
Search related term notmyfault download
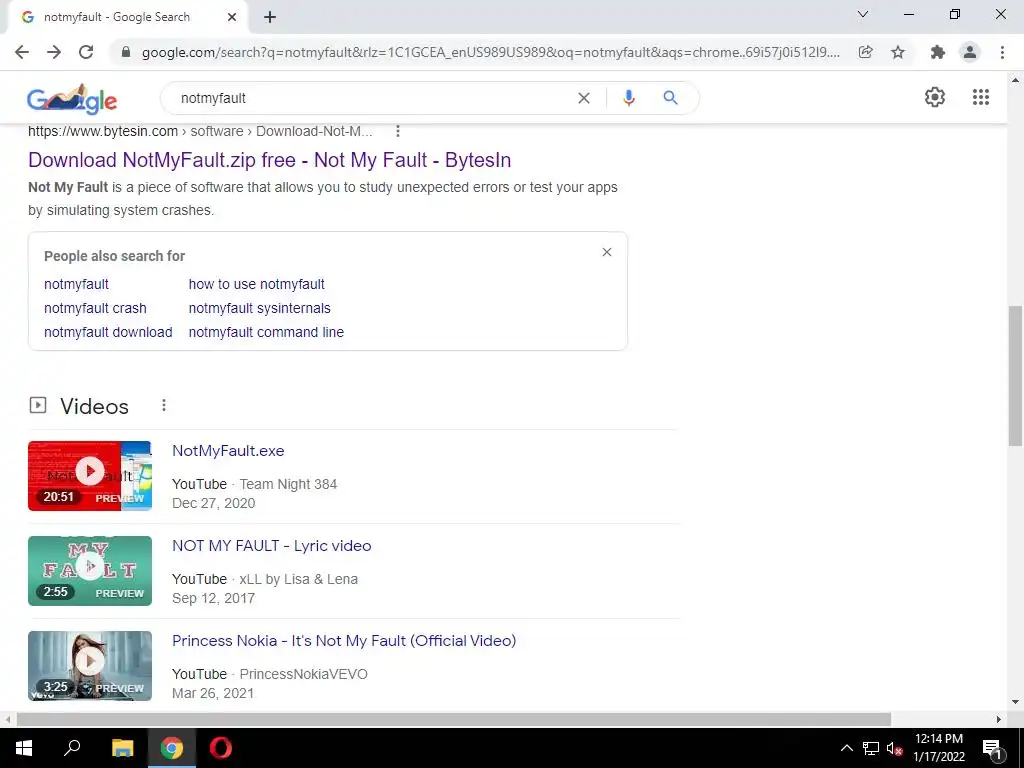[108, 332]
